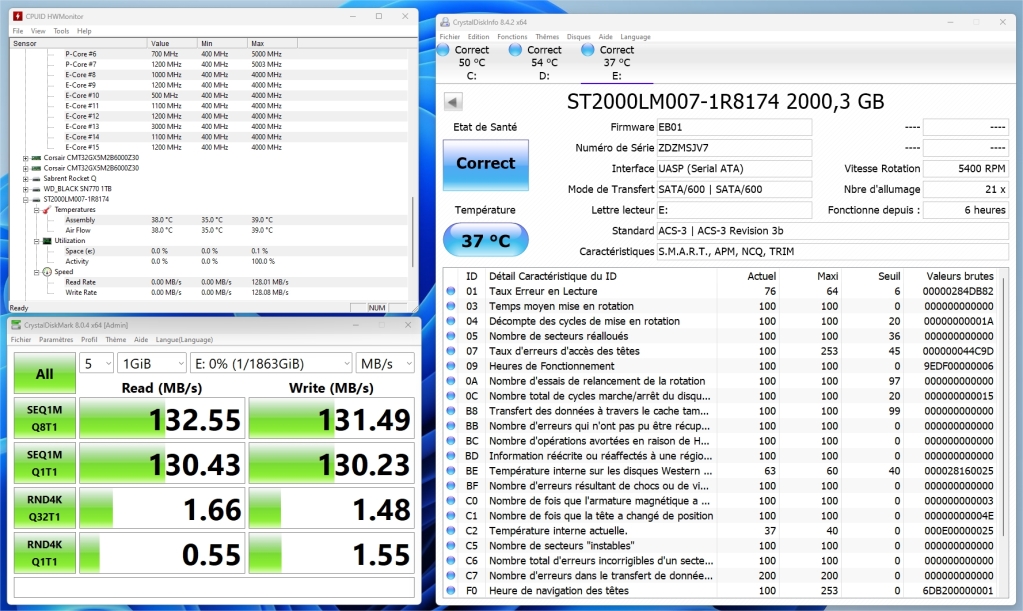Click the back arrow button in CrystalDiskInfo
1023x611 pixels.
pos(453,102)
